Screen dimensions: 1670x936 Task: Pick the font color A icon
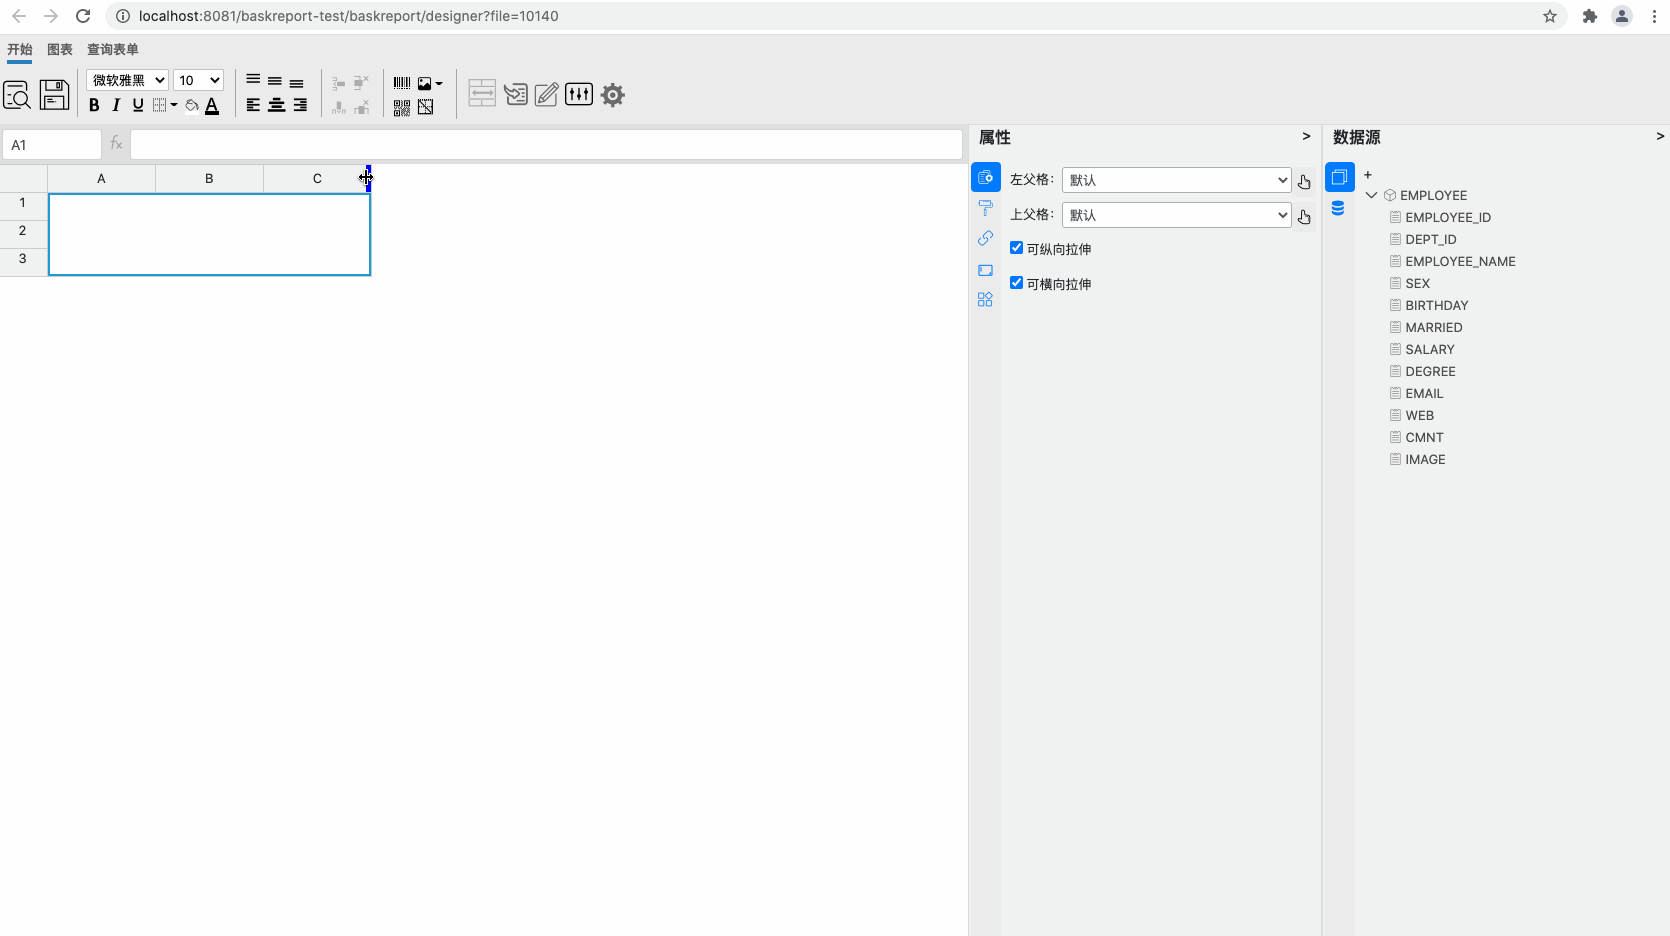pyautogui.click(x=212, y=105)
